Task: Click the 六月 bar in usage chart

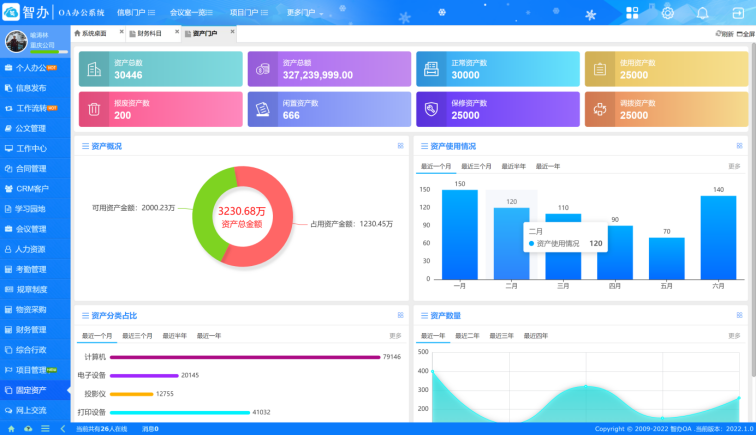Action: (x=718, y=237)
